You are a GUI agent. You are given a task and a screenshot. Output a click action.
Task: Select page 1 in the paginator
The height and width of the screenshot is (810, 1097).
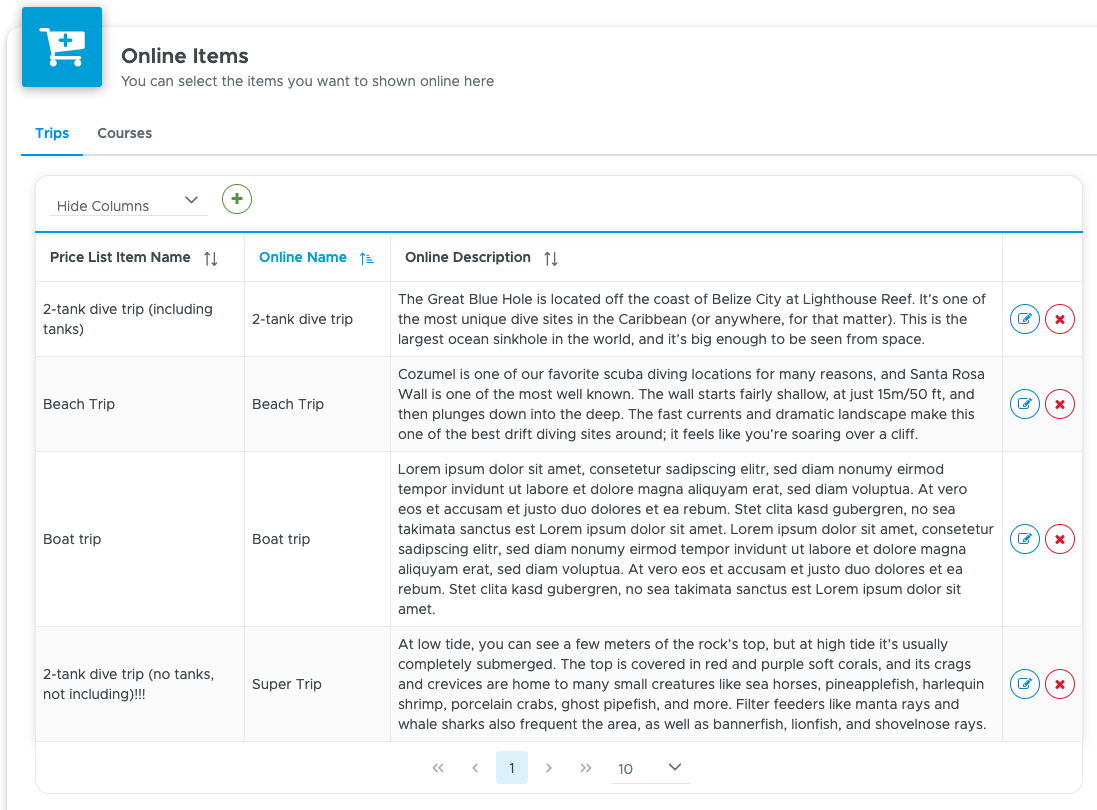point(512,768)
